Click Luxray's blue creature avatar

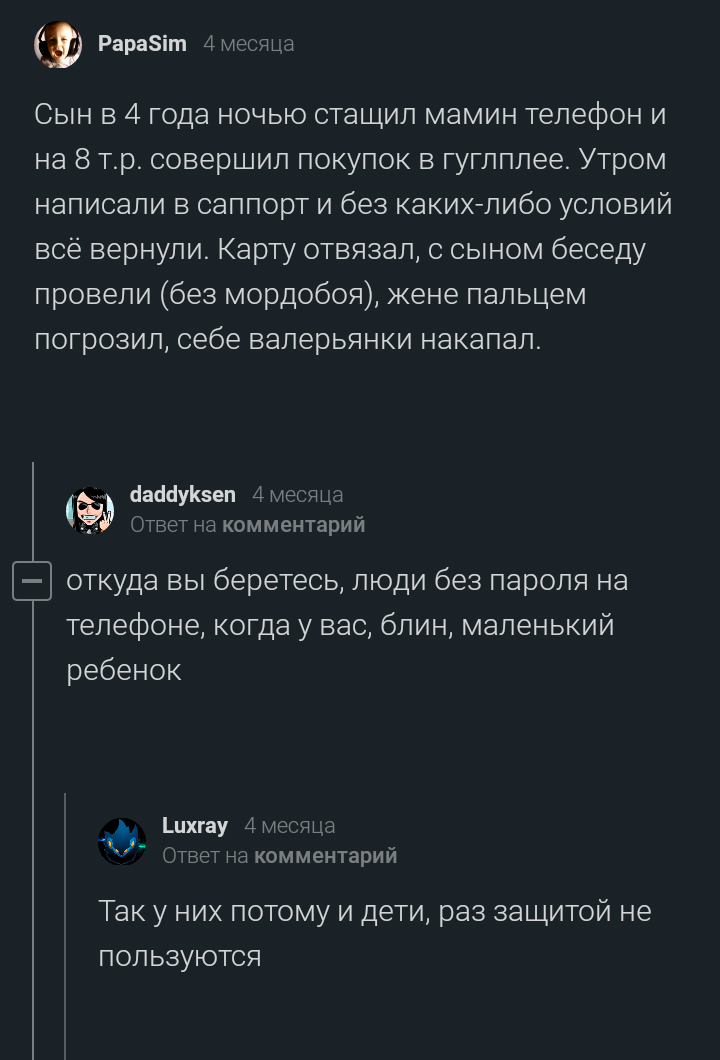[x=121, y=841]
